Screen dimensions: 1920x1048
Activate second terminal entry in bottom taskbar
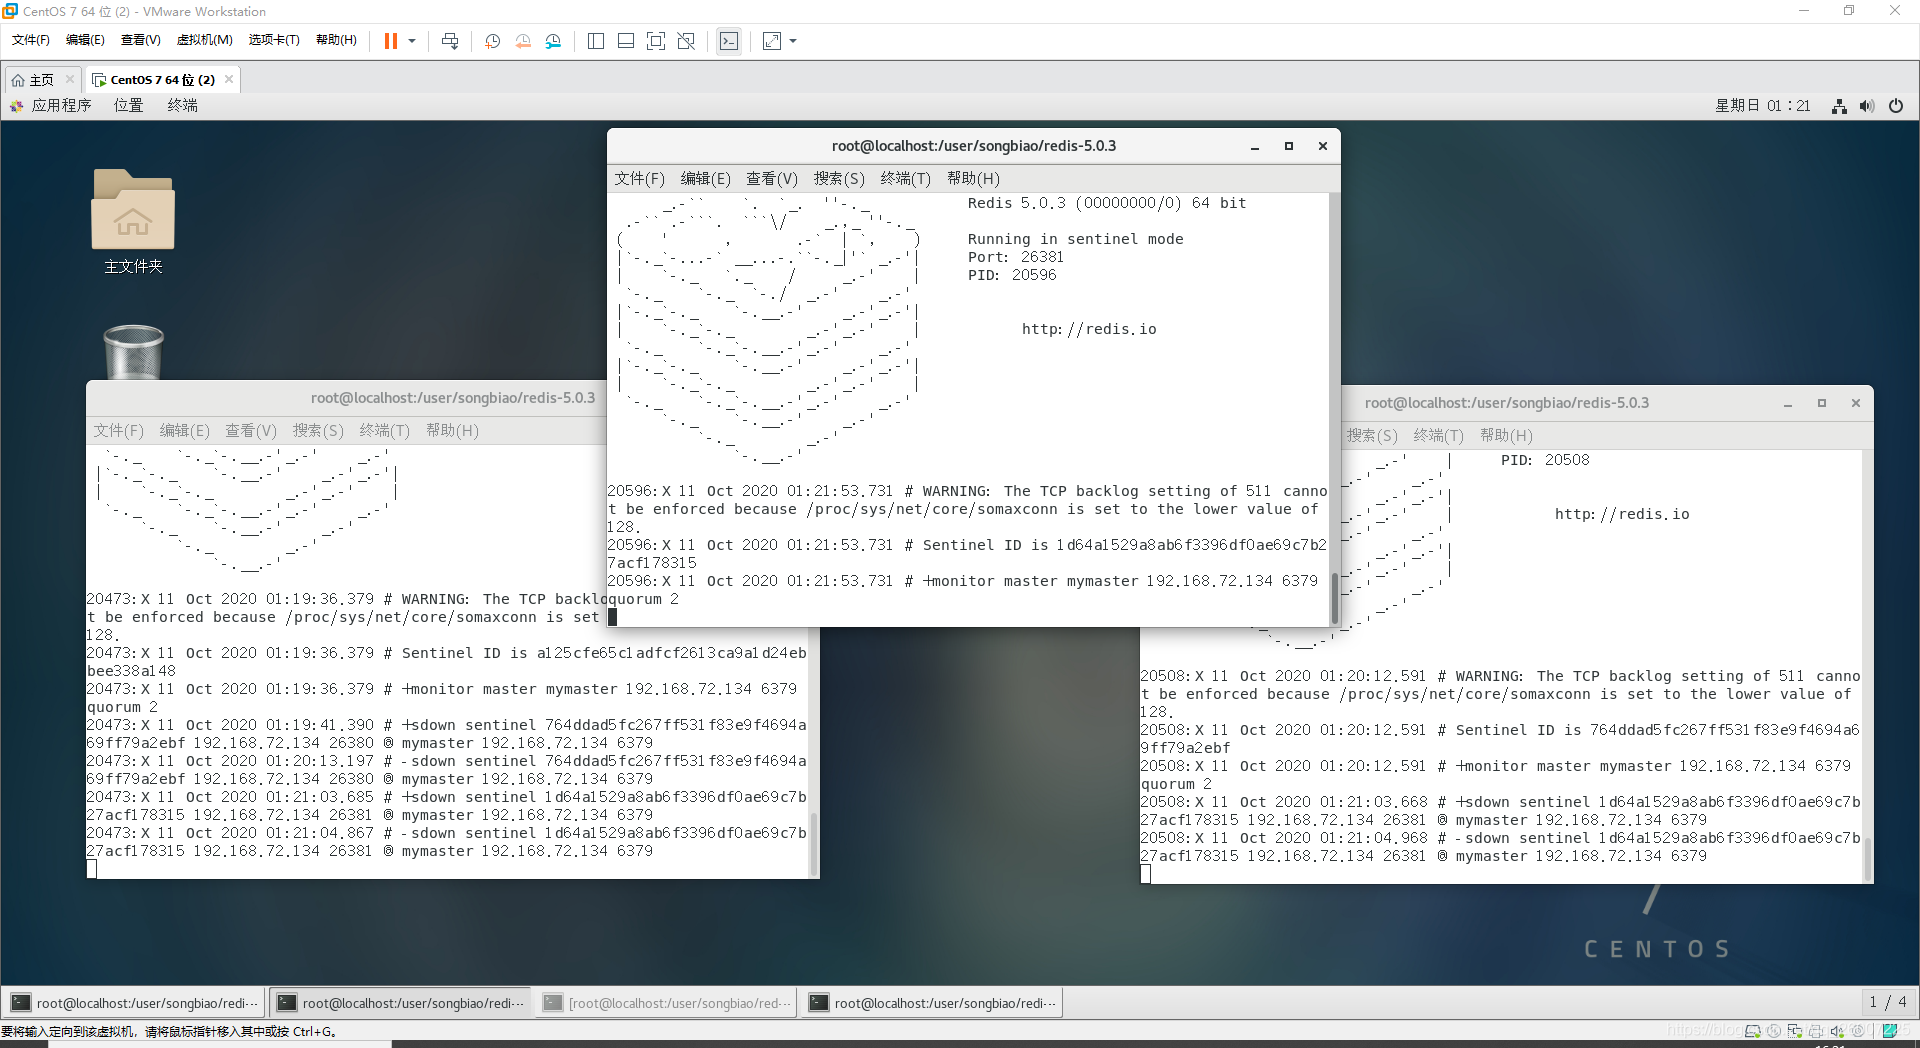tap(401, 1003)
